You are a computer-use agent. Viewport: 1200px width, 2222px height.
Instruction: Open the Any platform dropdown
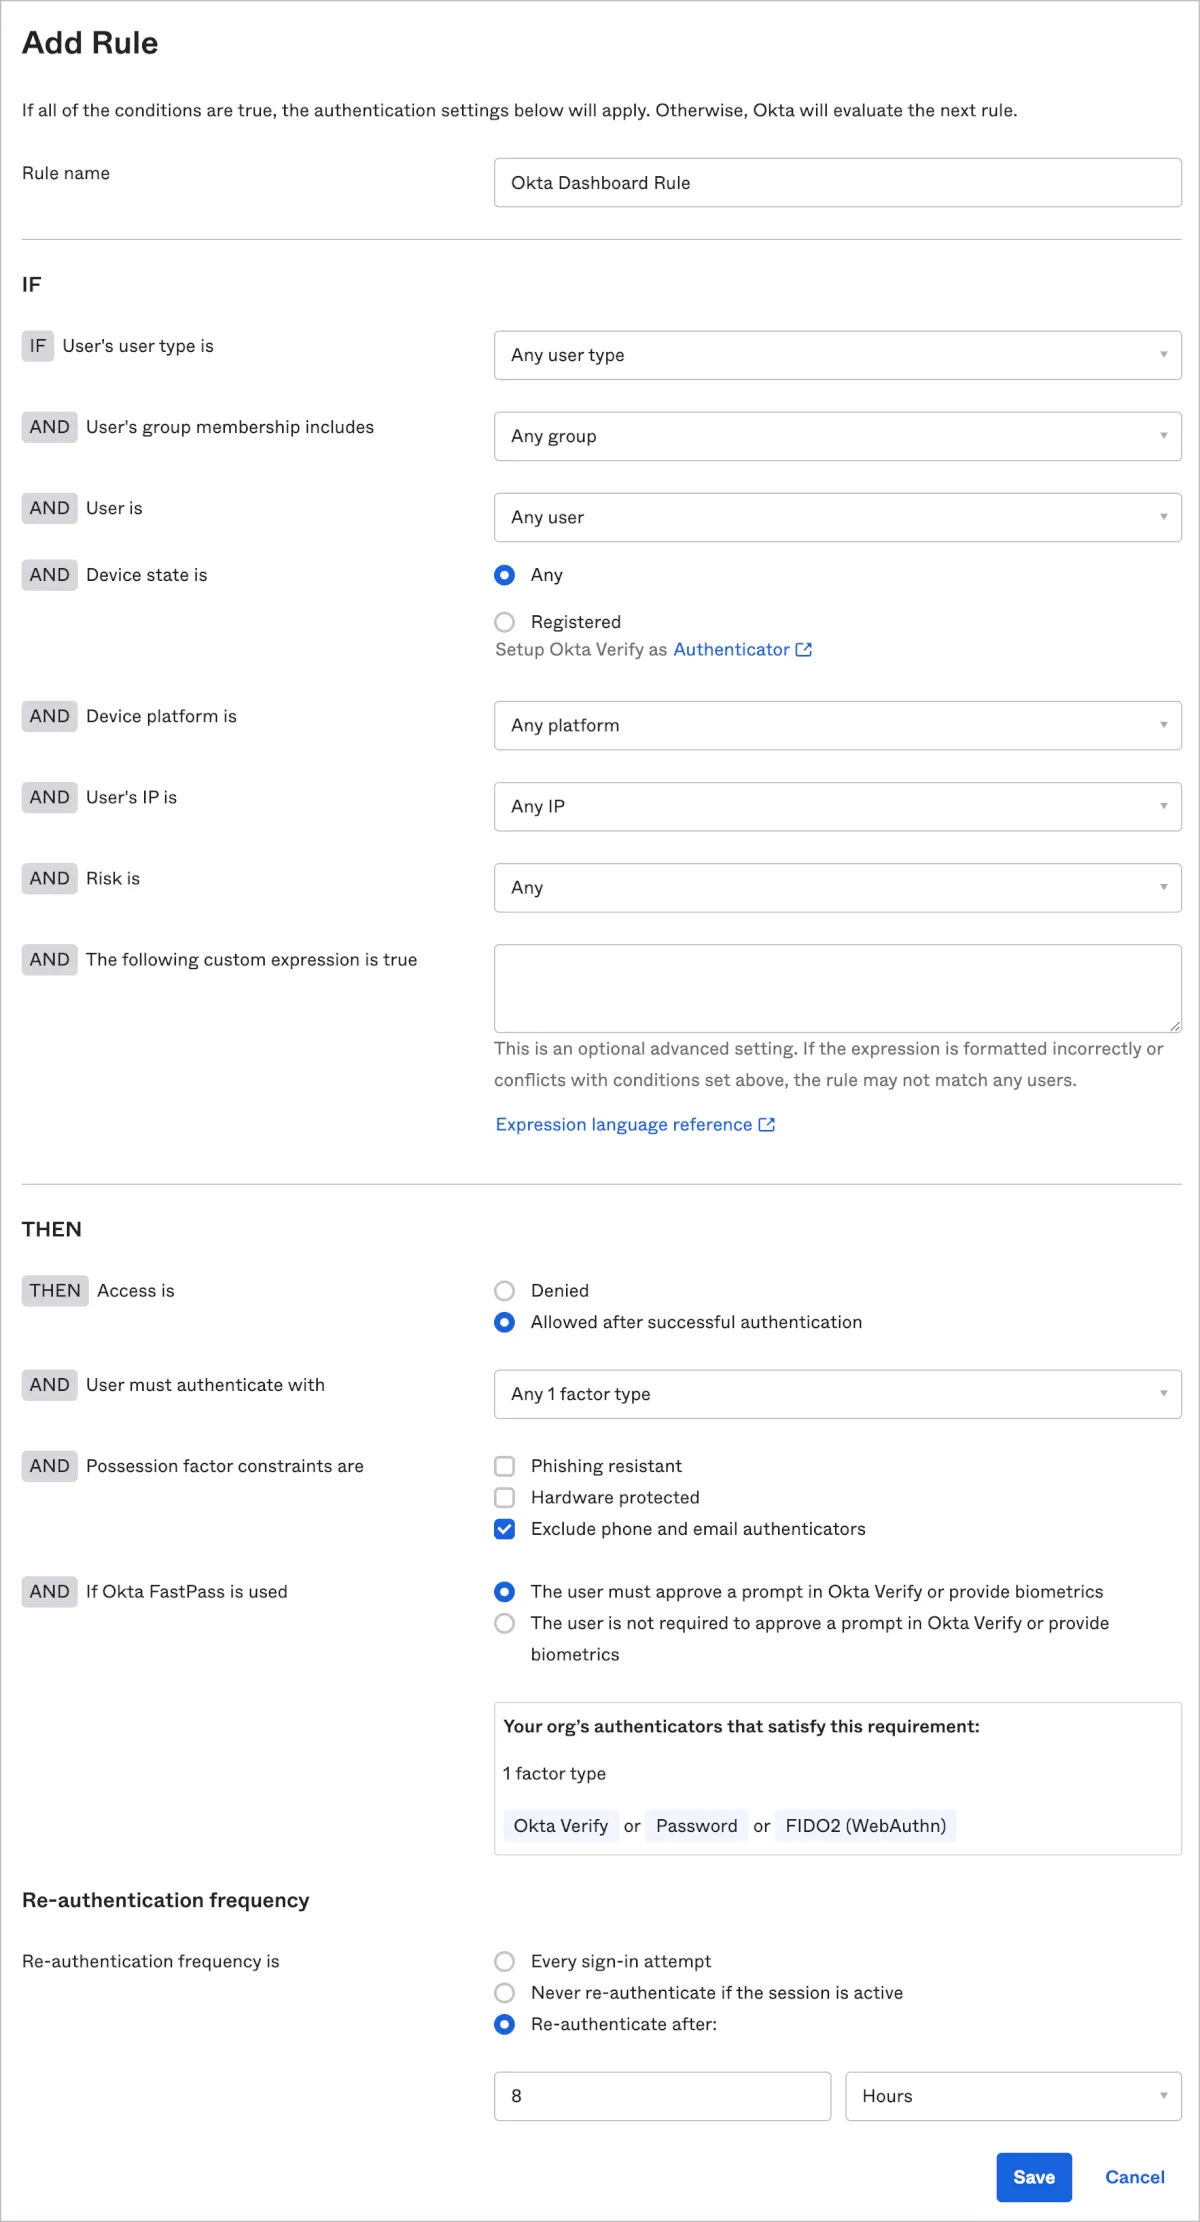click(x=837, y=726)
